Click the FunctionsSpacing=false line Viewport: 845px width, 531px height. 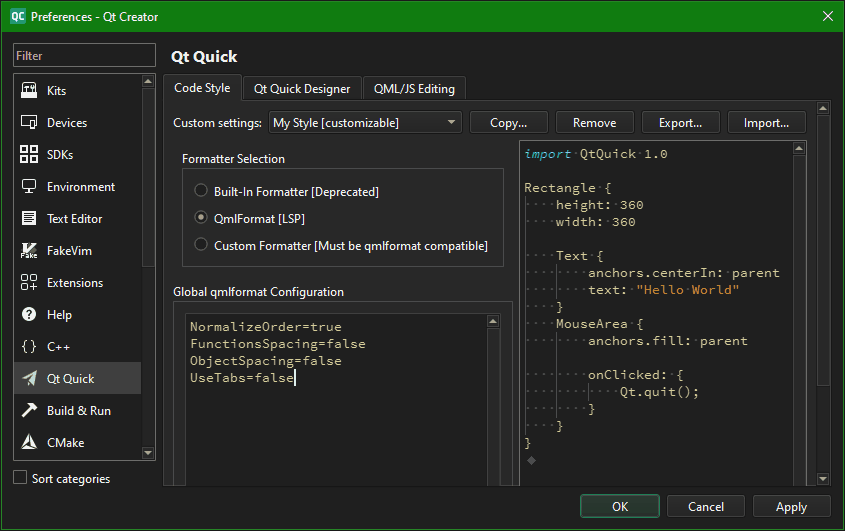click(278, 343)
